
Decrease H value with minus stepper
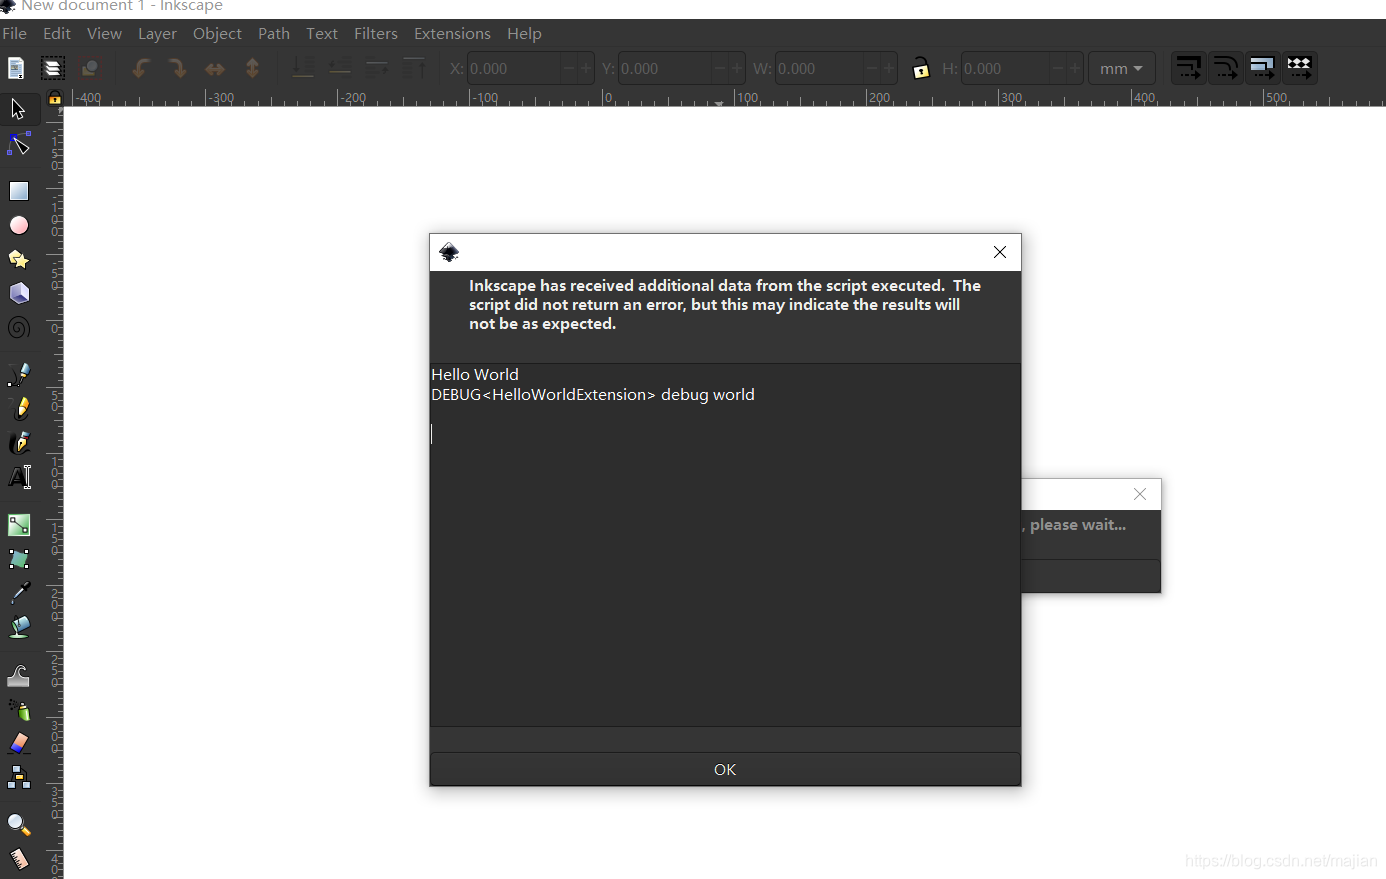coord(1058,68)
